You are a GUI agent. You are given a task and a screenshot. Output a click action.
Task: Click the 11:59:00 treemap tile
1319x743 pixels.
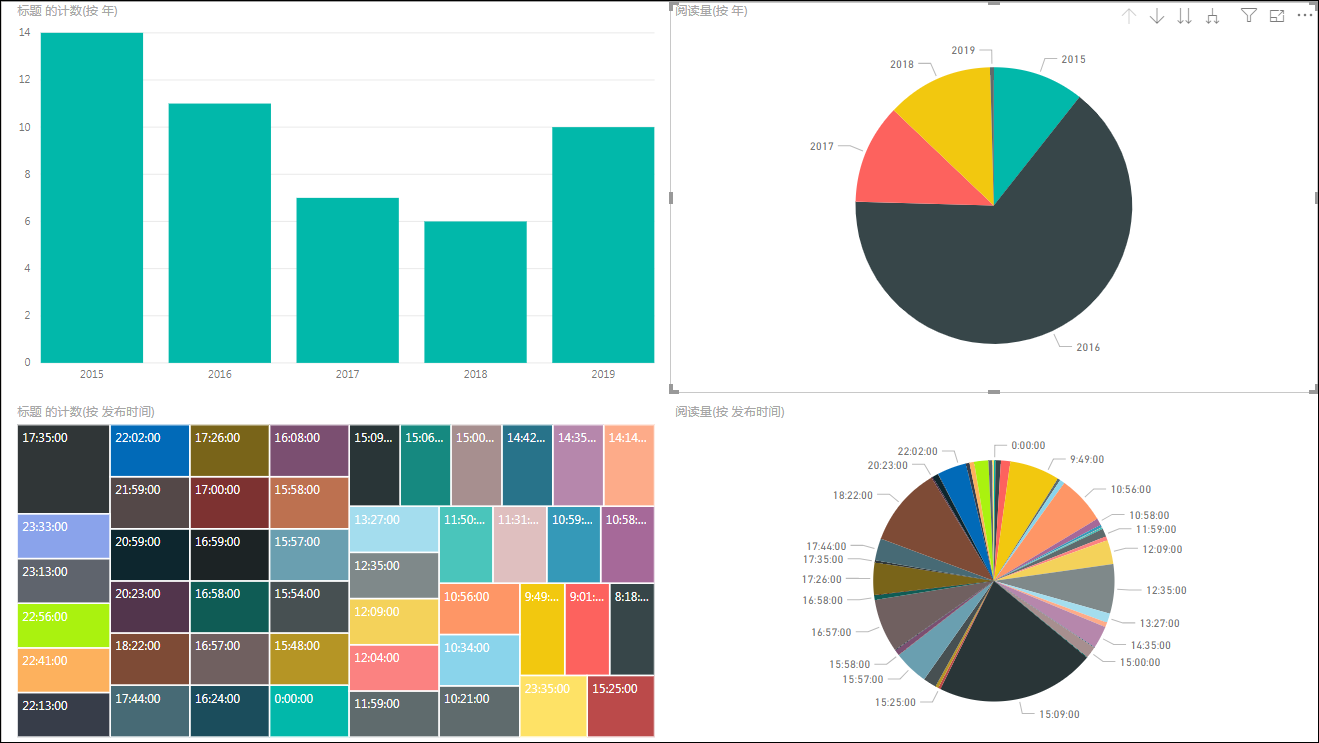coord(394,714)
